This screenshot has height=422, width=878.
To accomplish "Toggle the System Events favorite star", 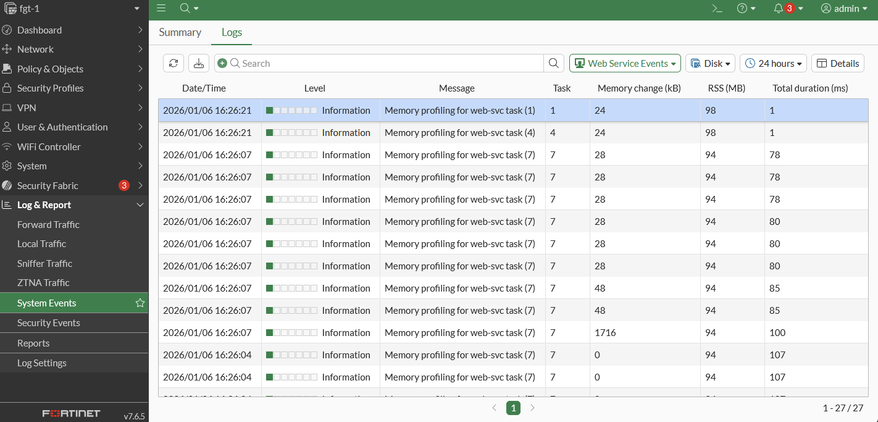I will (x=140, y=303).
